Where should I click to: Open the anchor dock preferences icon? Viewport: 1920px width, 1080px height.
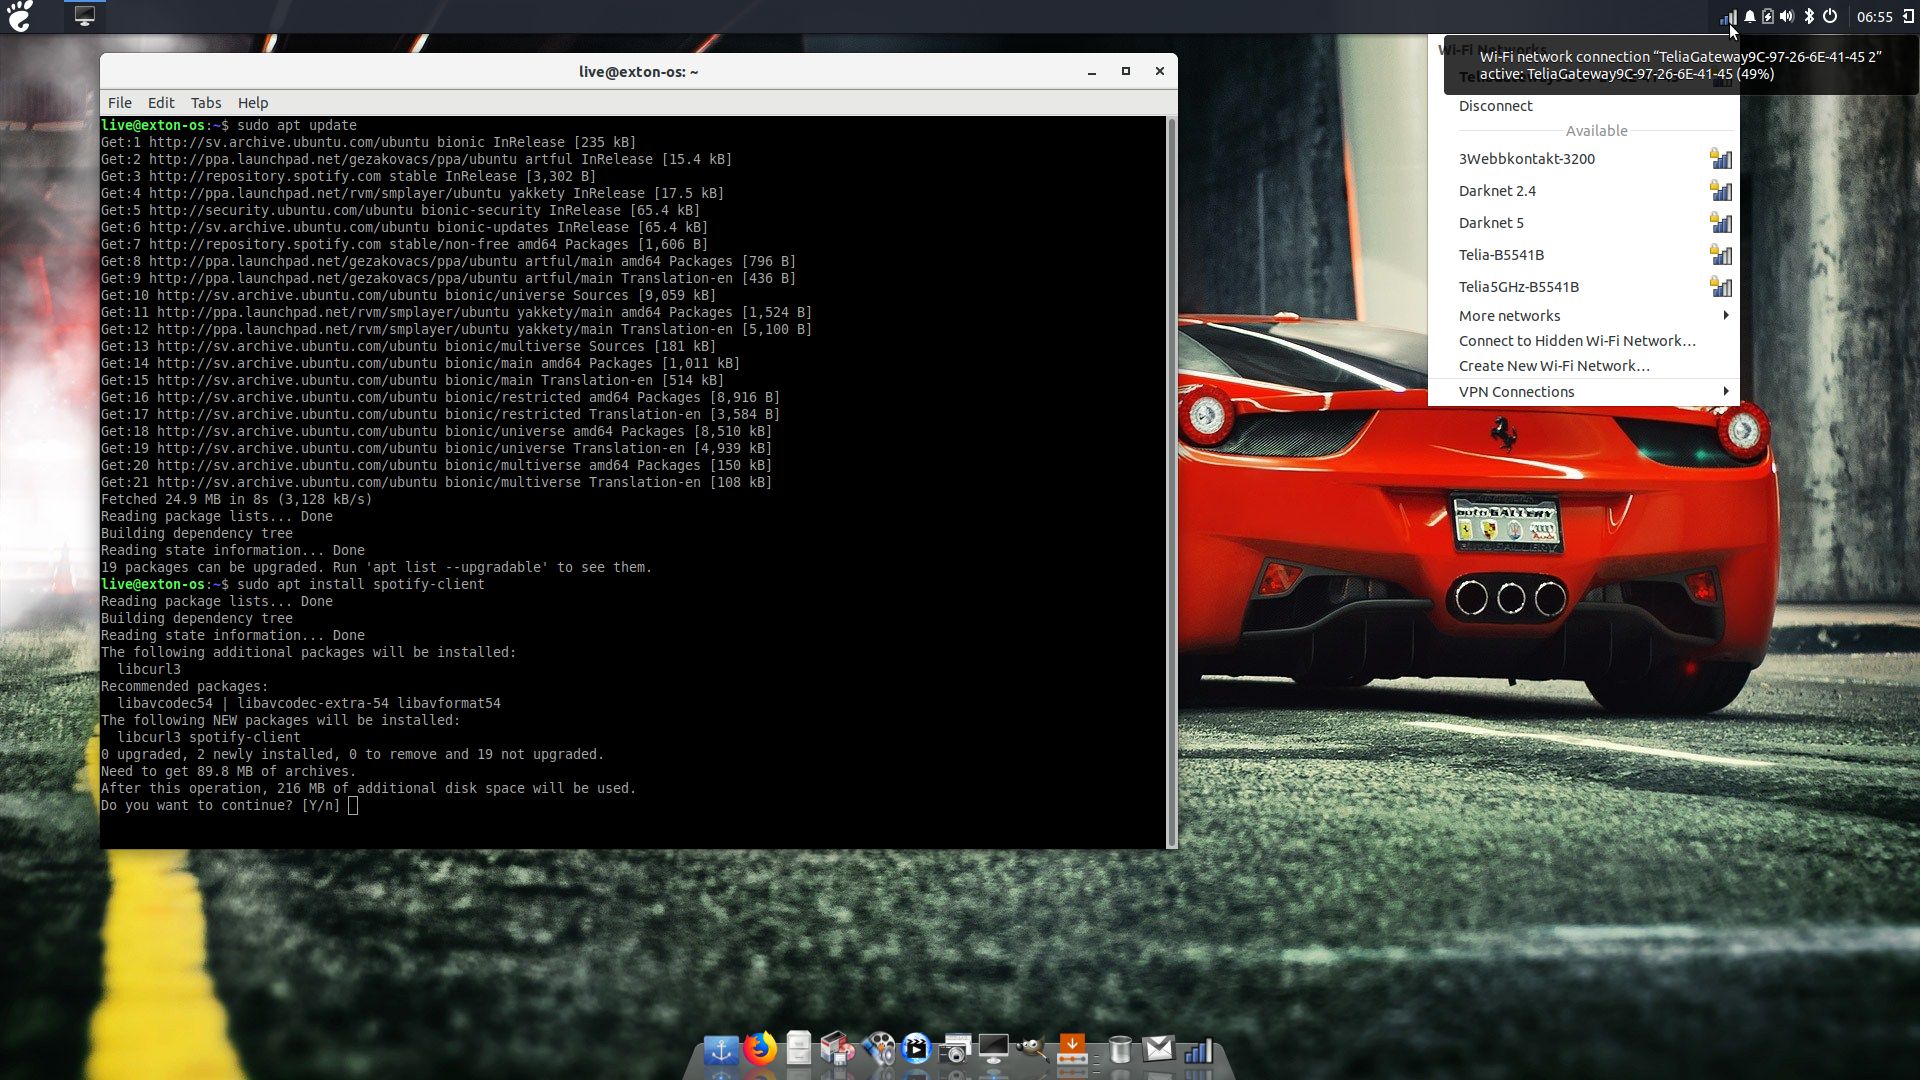pyautogui.click(x=721, y=1049)
